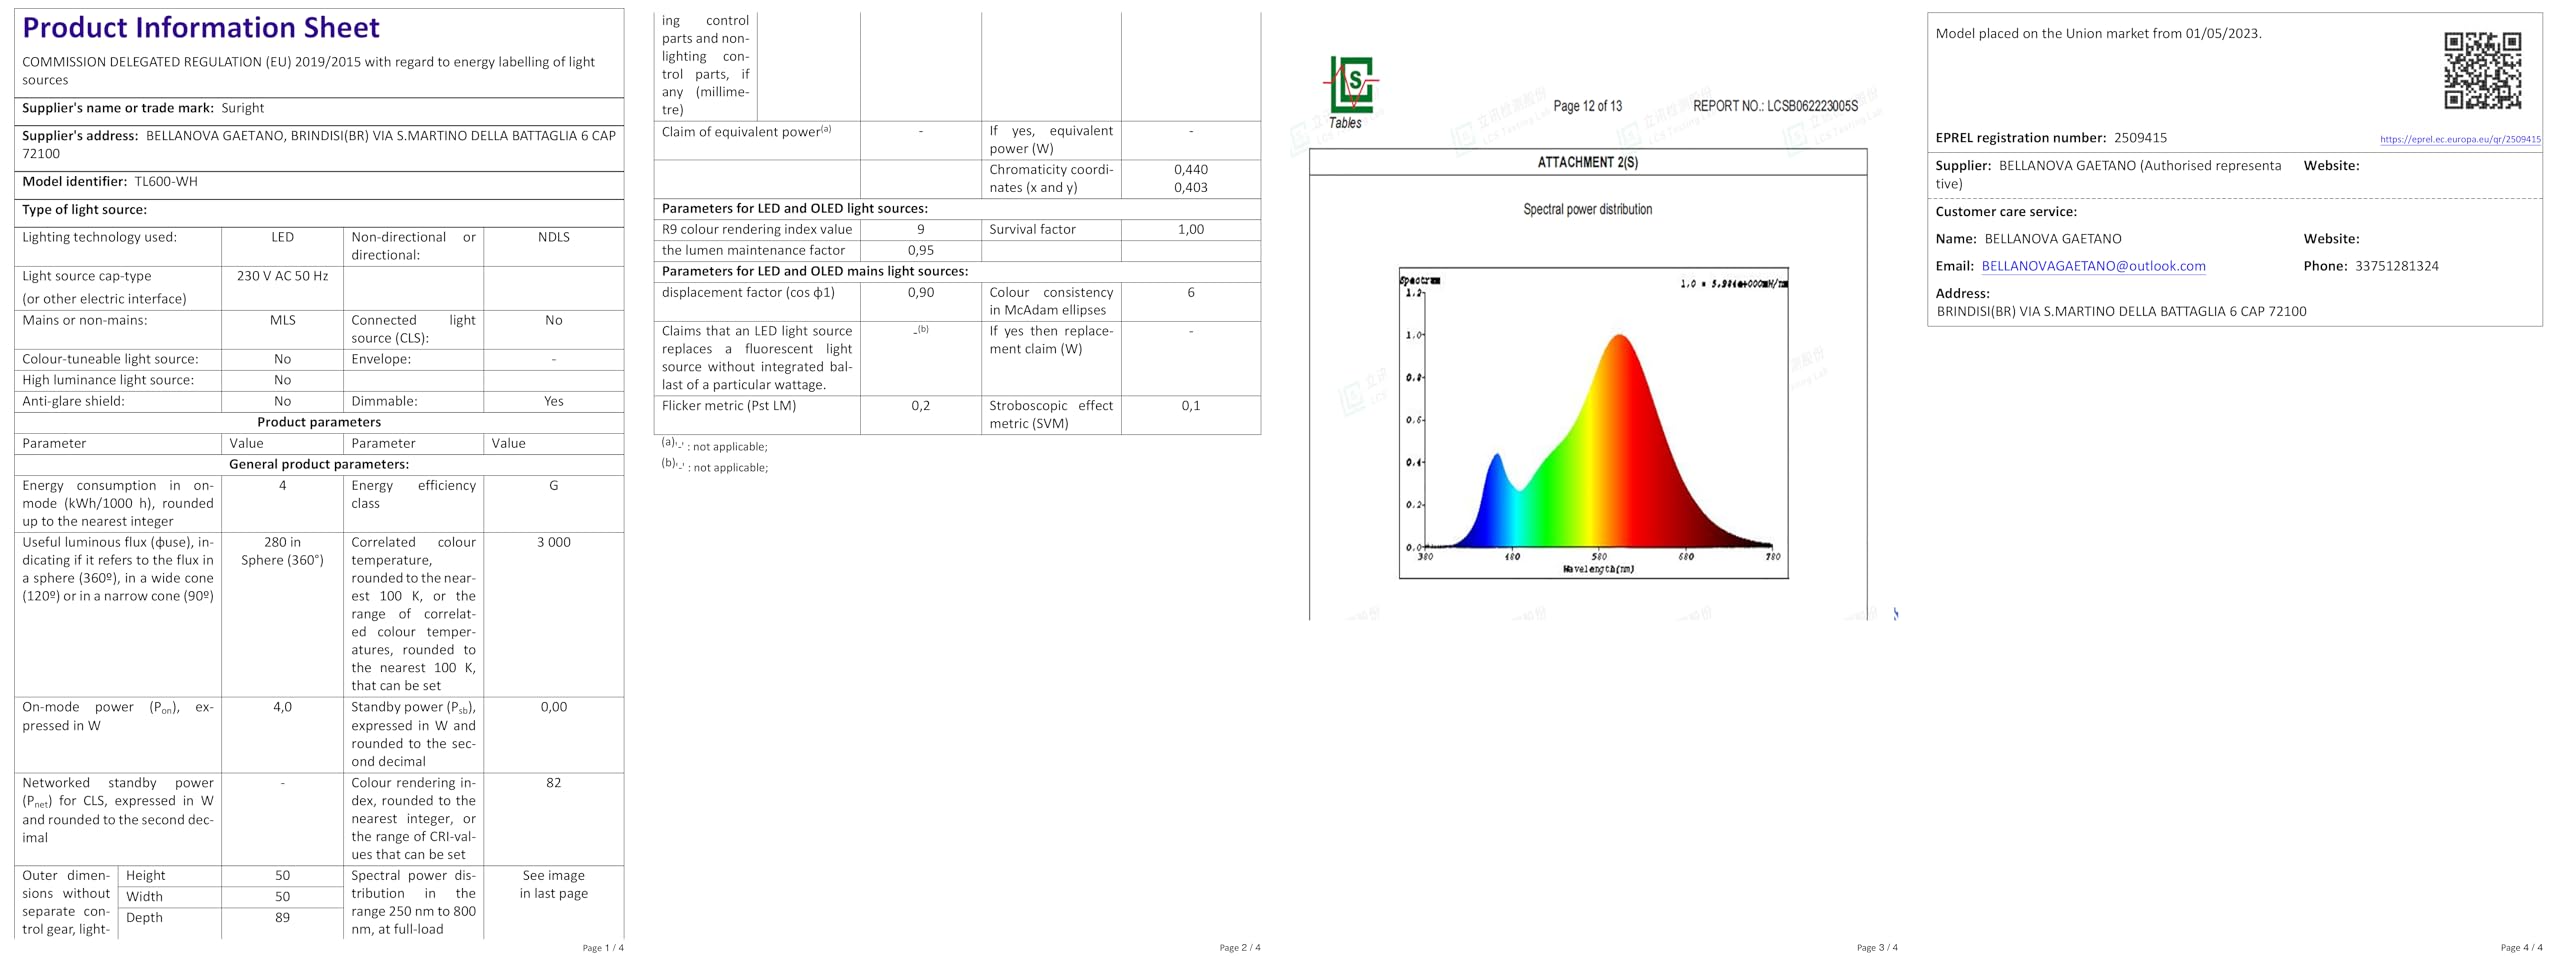The image size is (2560, 956).
Task: Click the stroboscopic effect value "0,1"
Action: (1190, 406)
